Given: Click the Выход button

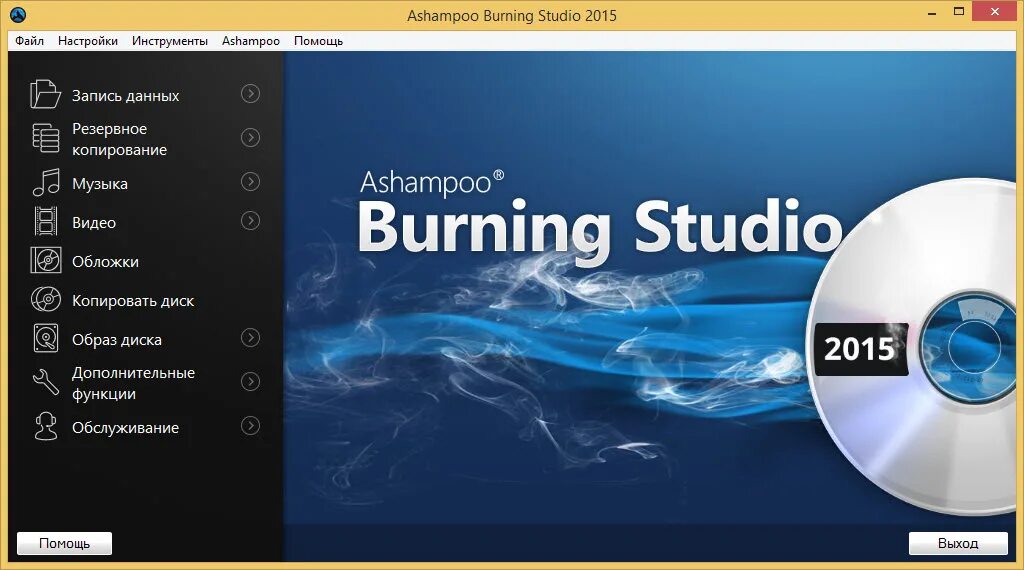Looking at the screenshot, I should 958,543.
